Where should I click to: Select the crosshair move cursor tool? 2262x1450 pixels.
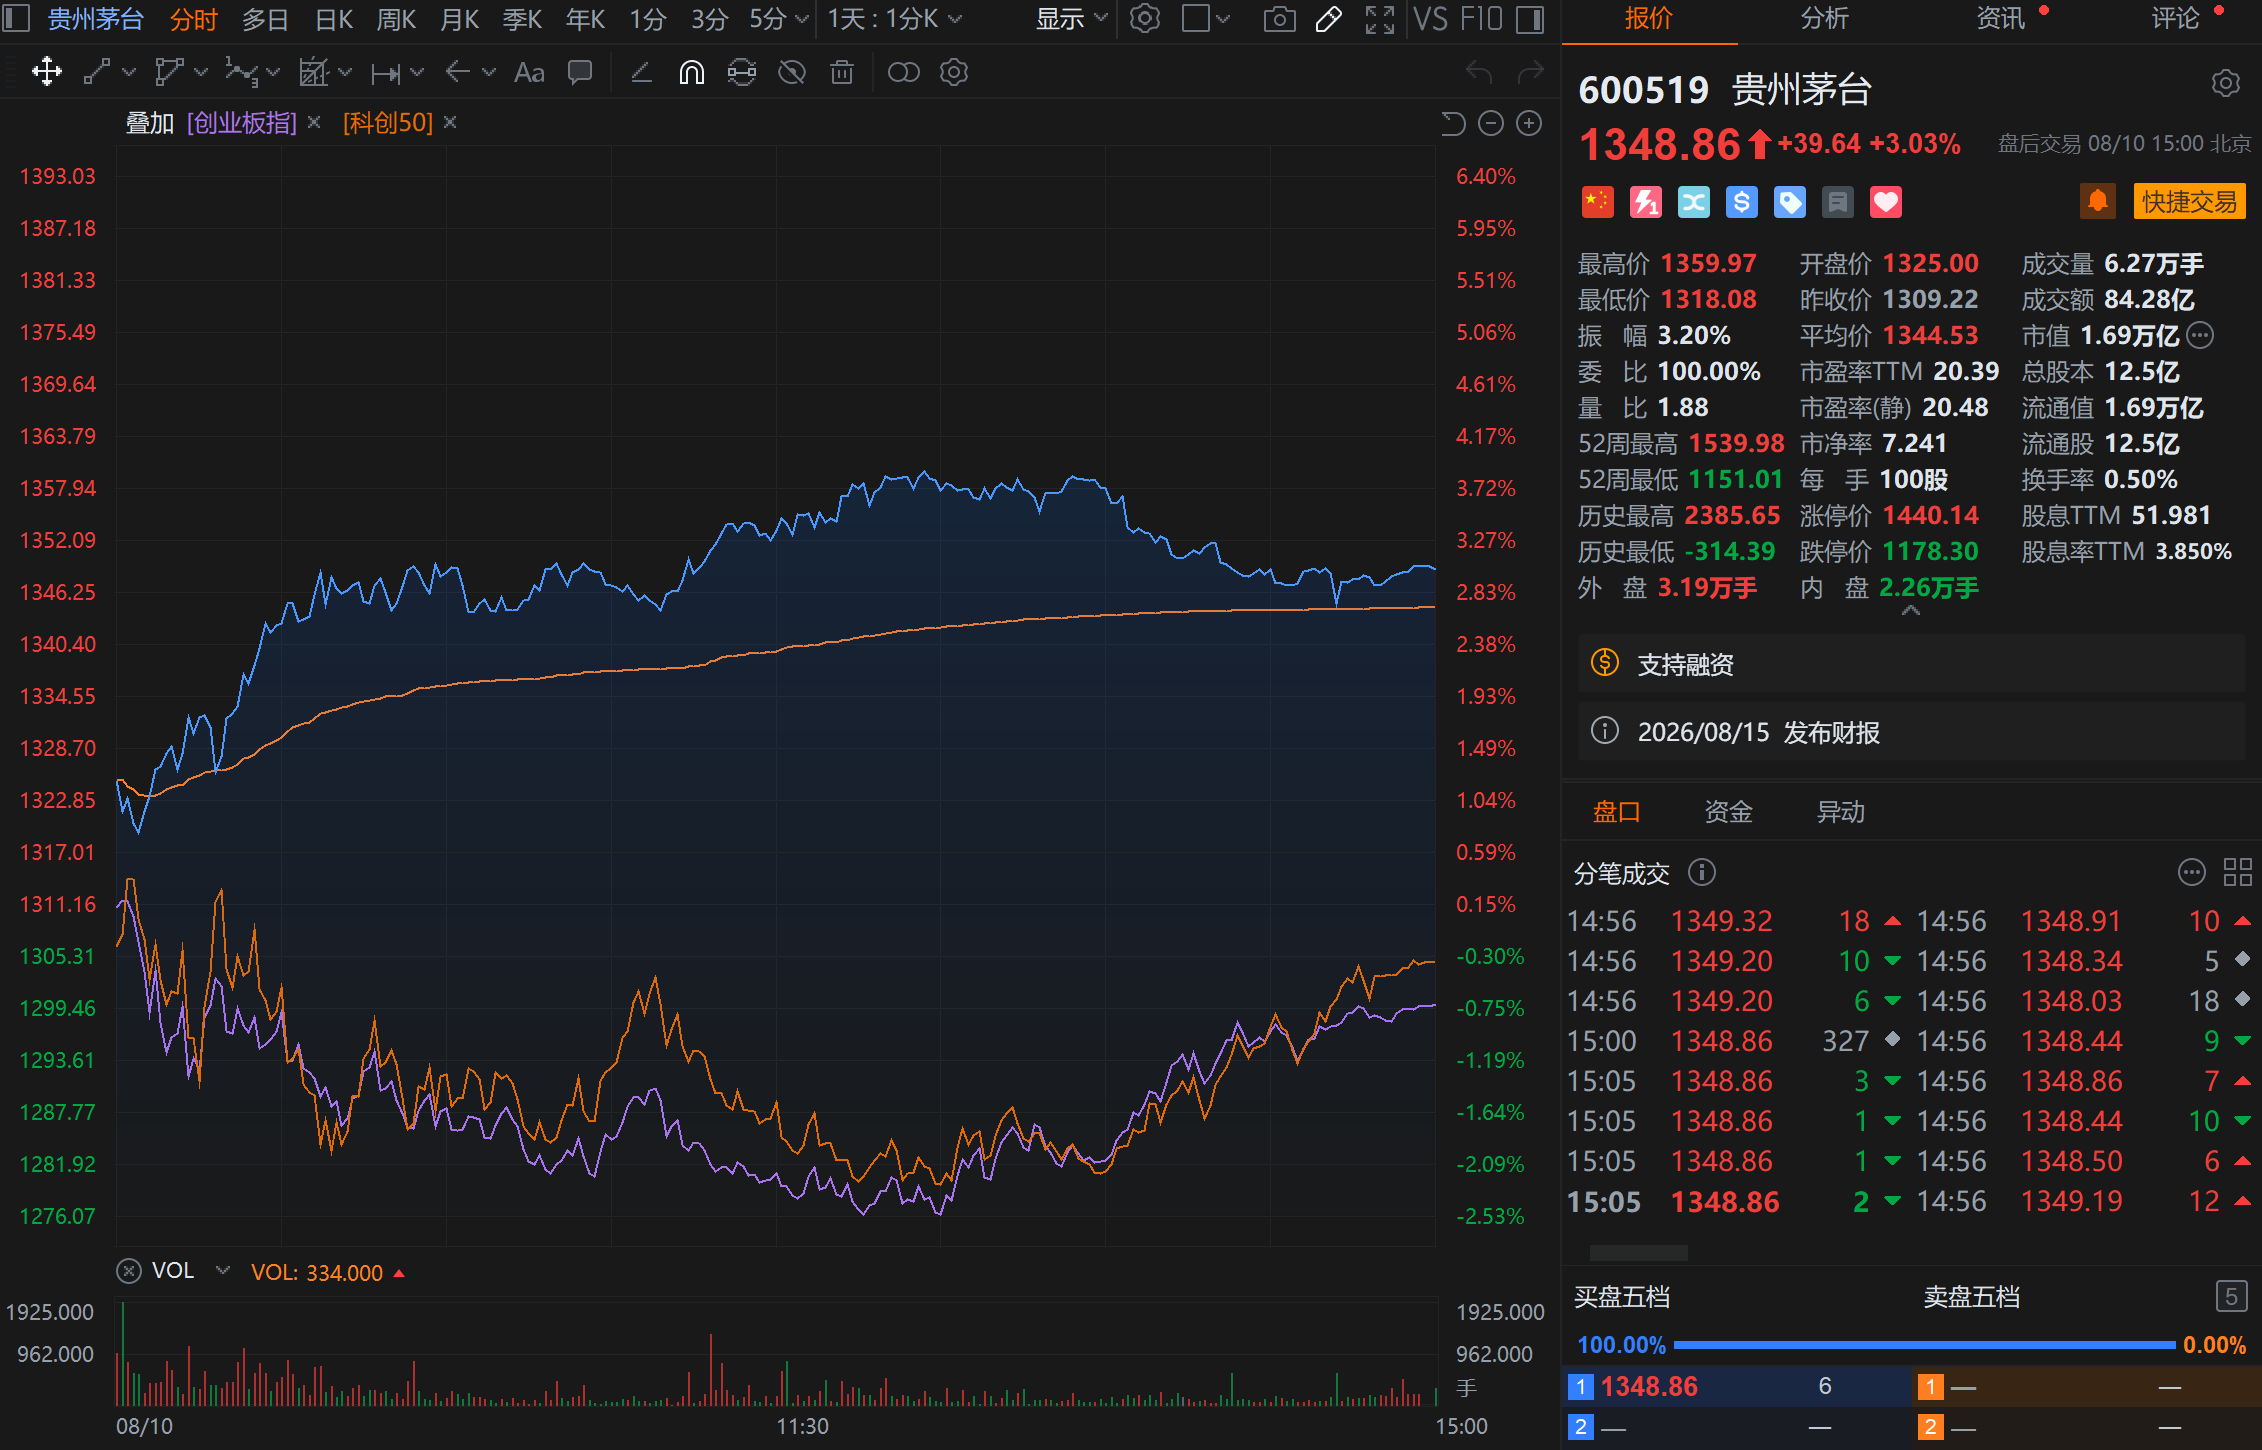tap(46, 72)
